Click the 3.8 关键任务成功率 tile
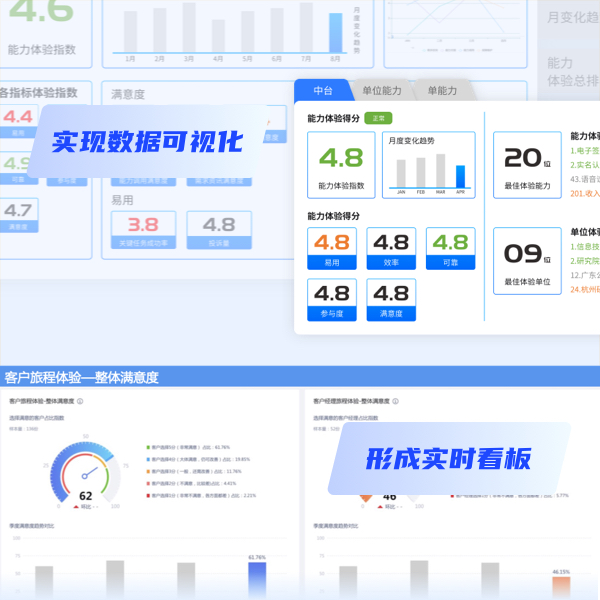Image resolution: width=600 pixels, height=600 pixels. point(143,230)
